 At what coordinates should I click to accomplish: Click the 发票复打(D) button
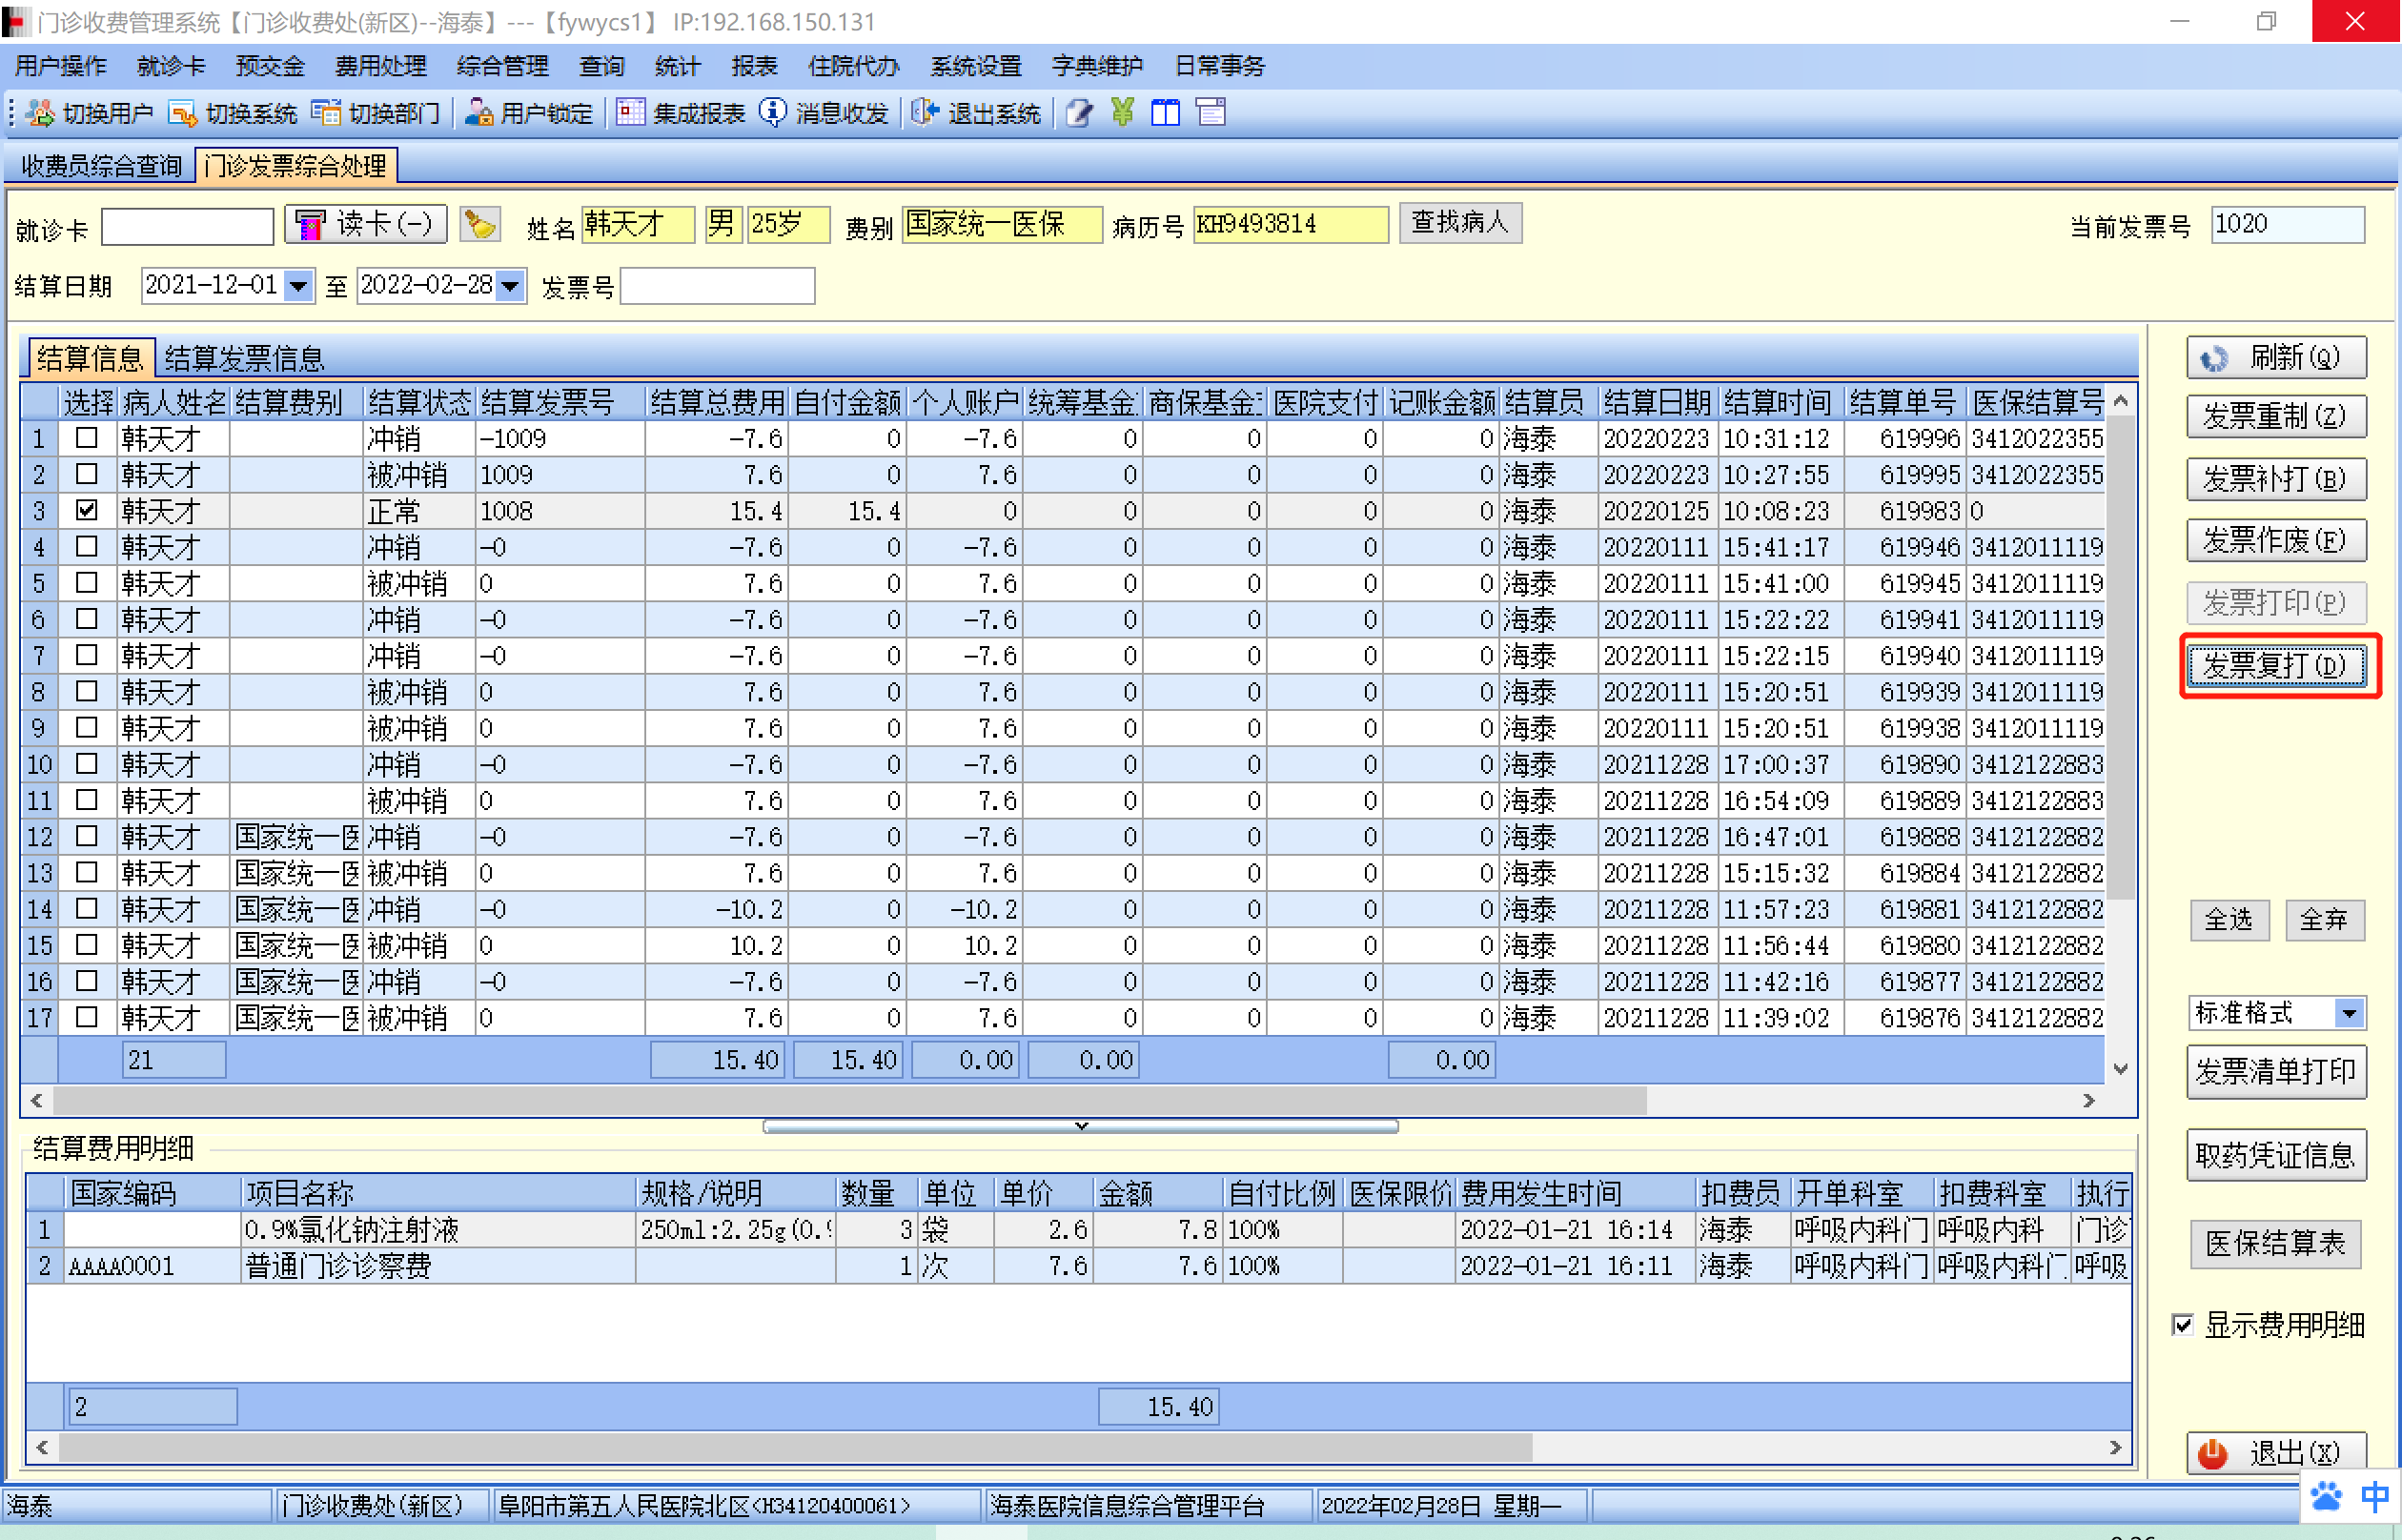[2276, 665]
